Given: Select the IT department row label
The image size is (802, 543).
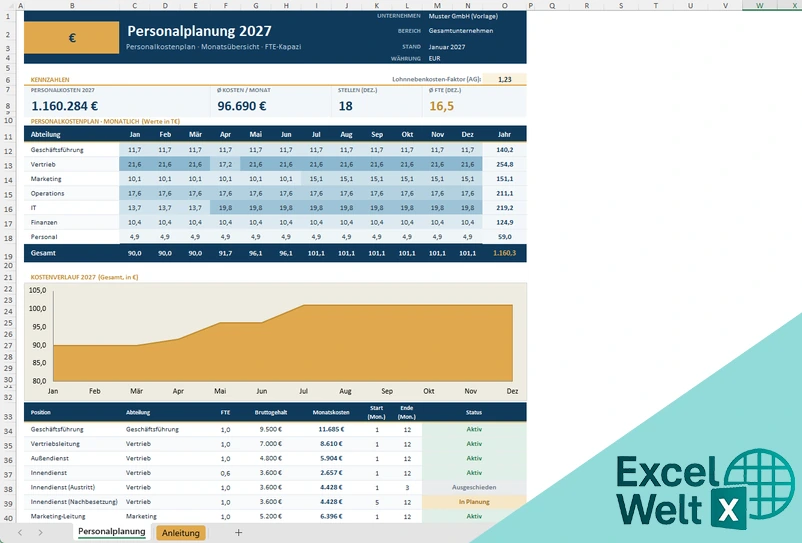Looking at the screenshot, I should point(33,208).
